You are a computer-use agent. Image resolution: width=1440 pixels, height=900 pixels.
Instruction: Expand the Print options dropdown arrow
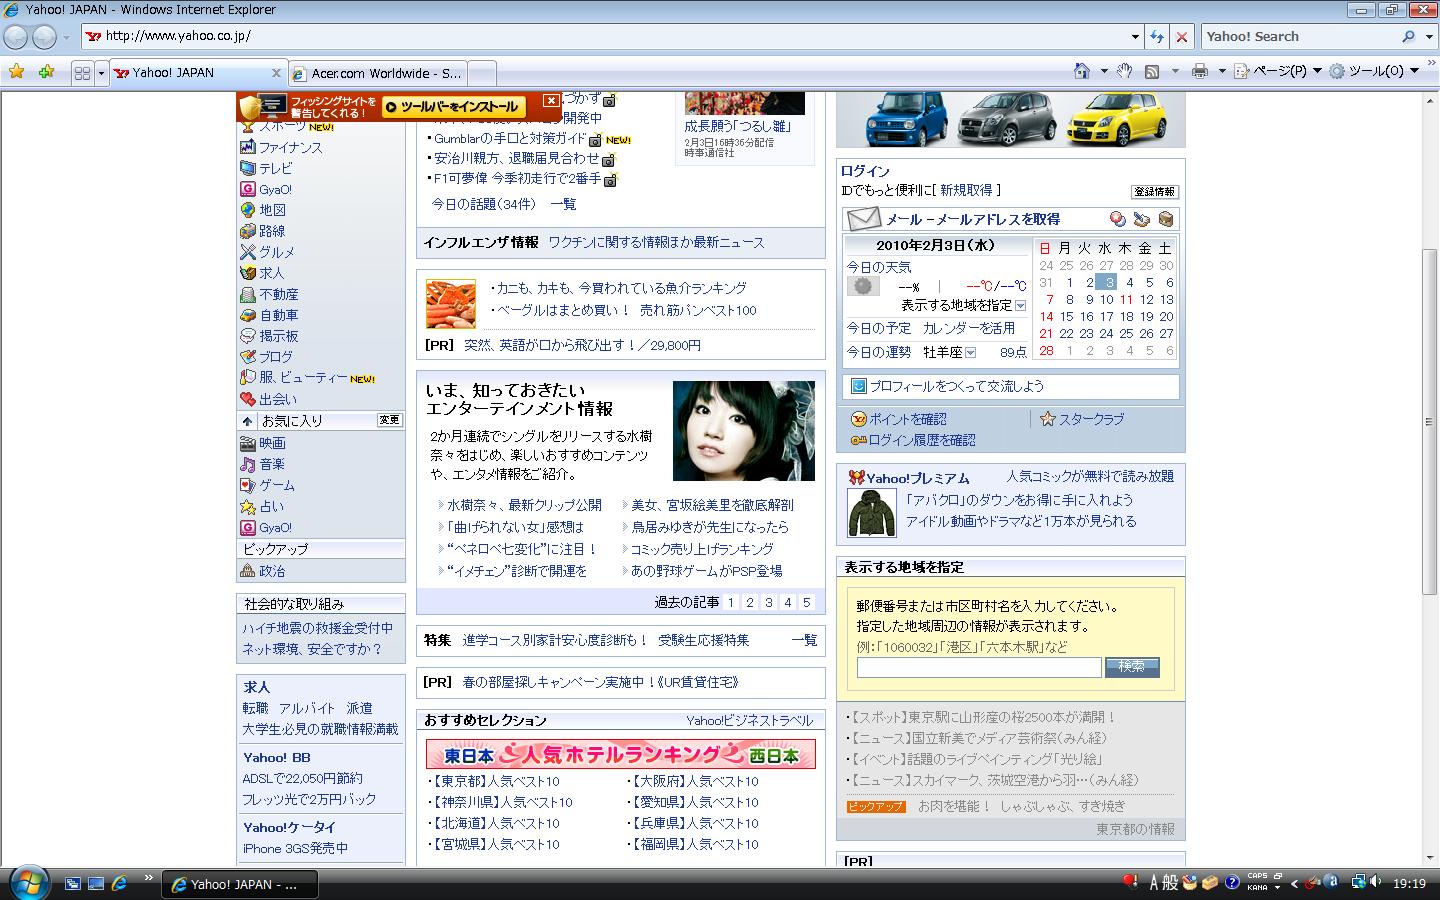click(x=1222, y=71)
